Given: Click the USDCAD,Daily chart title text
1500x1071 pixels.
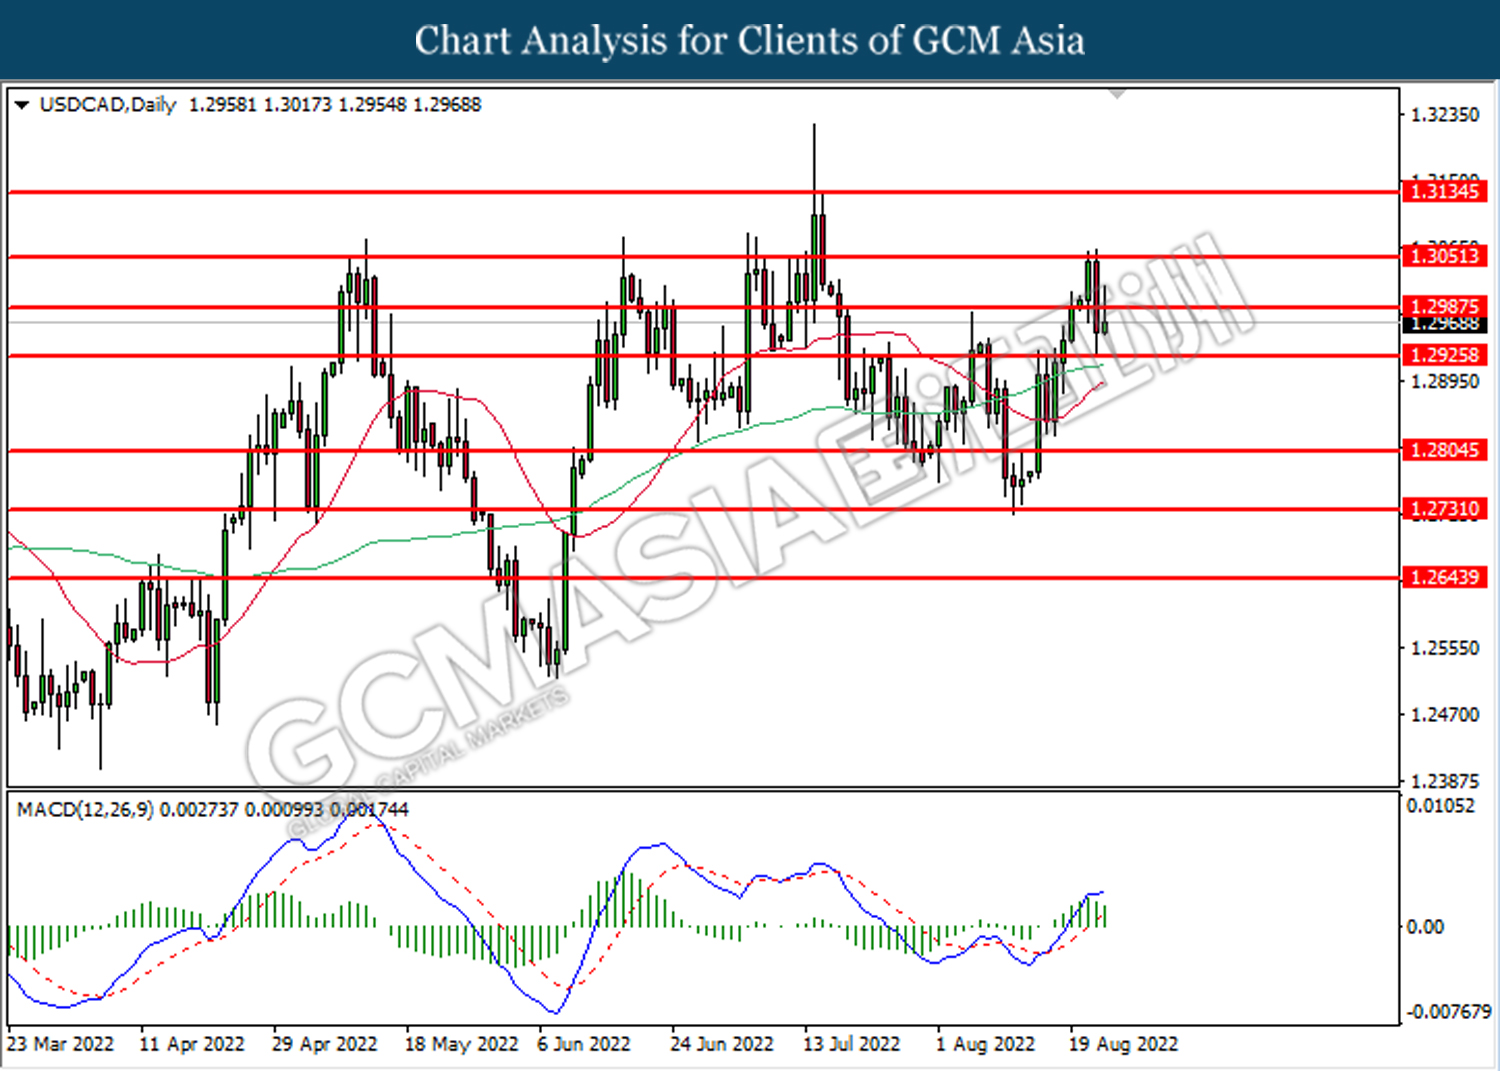Looking at the screenshot, I should [x=108, y=105].
